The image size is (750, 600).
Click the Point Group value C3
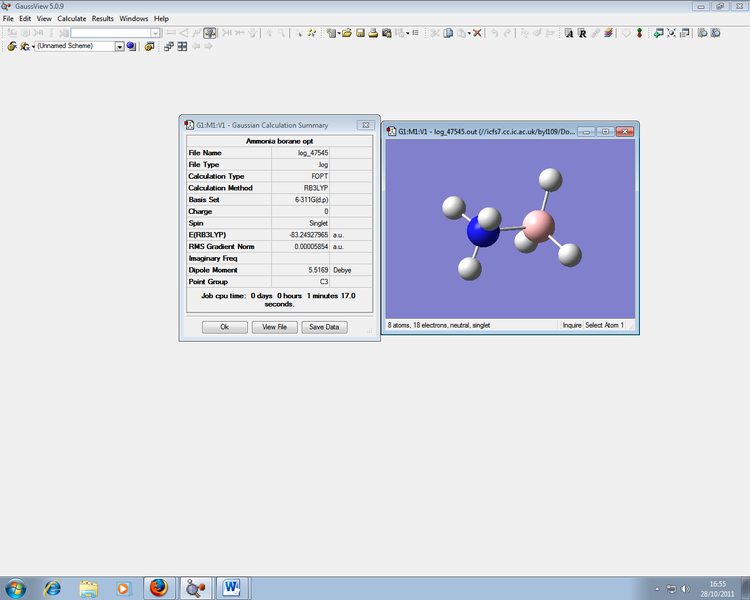(x=324, y=282)
